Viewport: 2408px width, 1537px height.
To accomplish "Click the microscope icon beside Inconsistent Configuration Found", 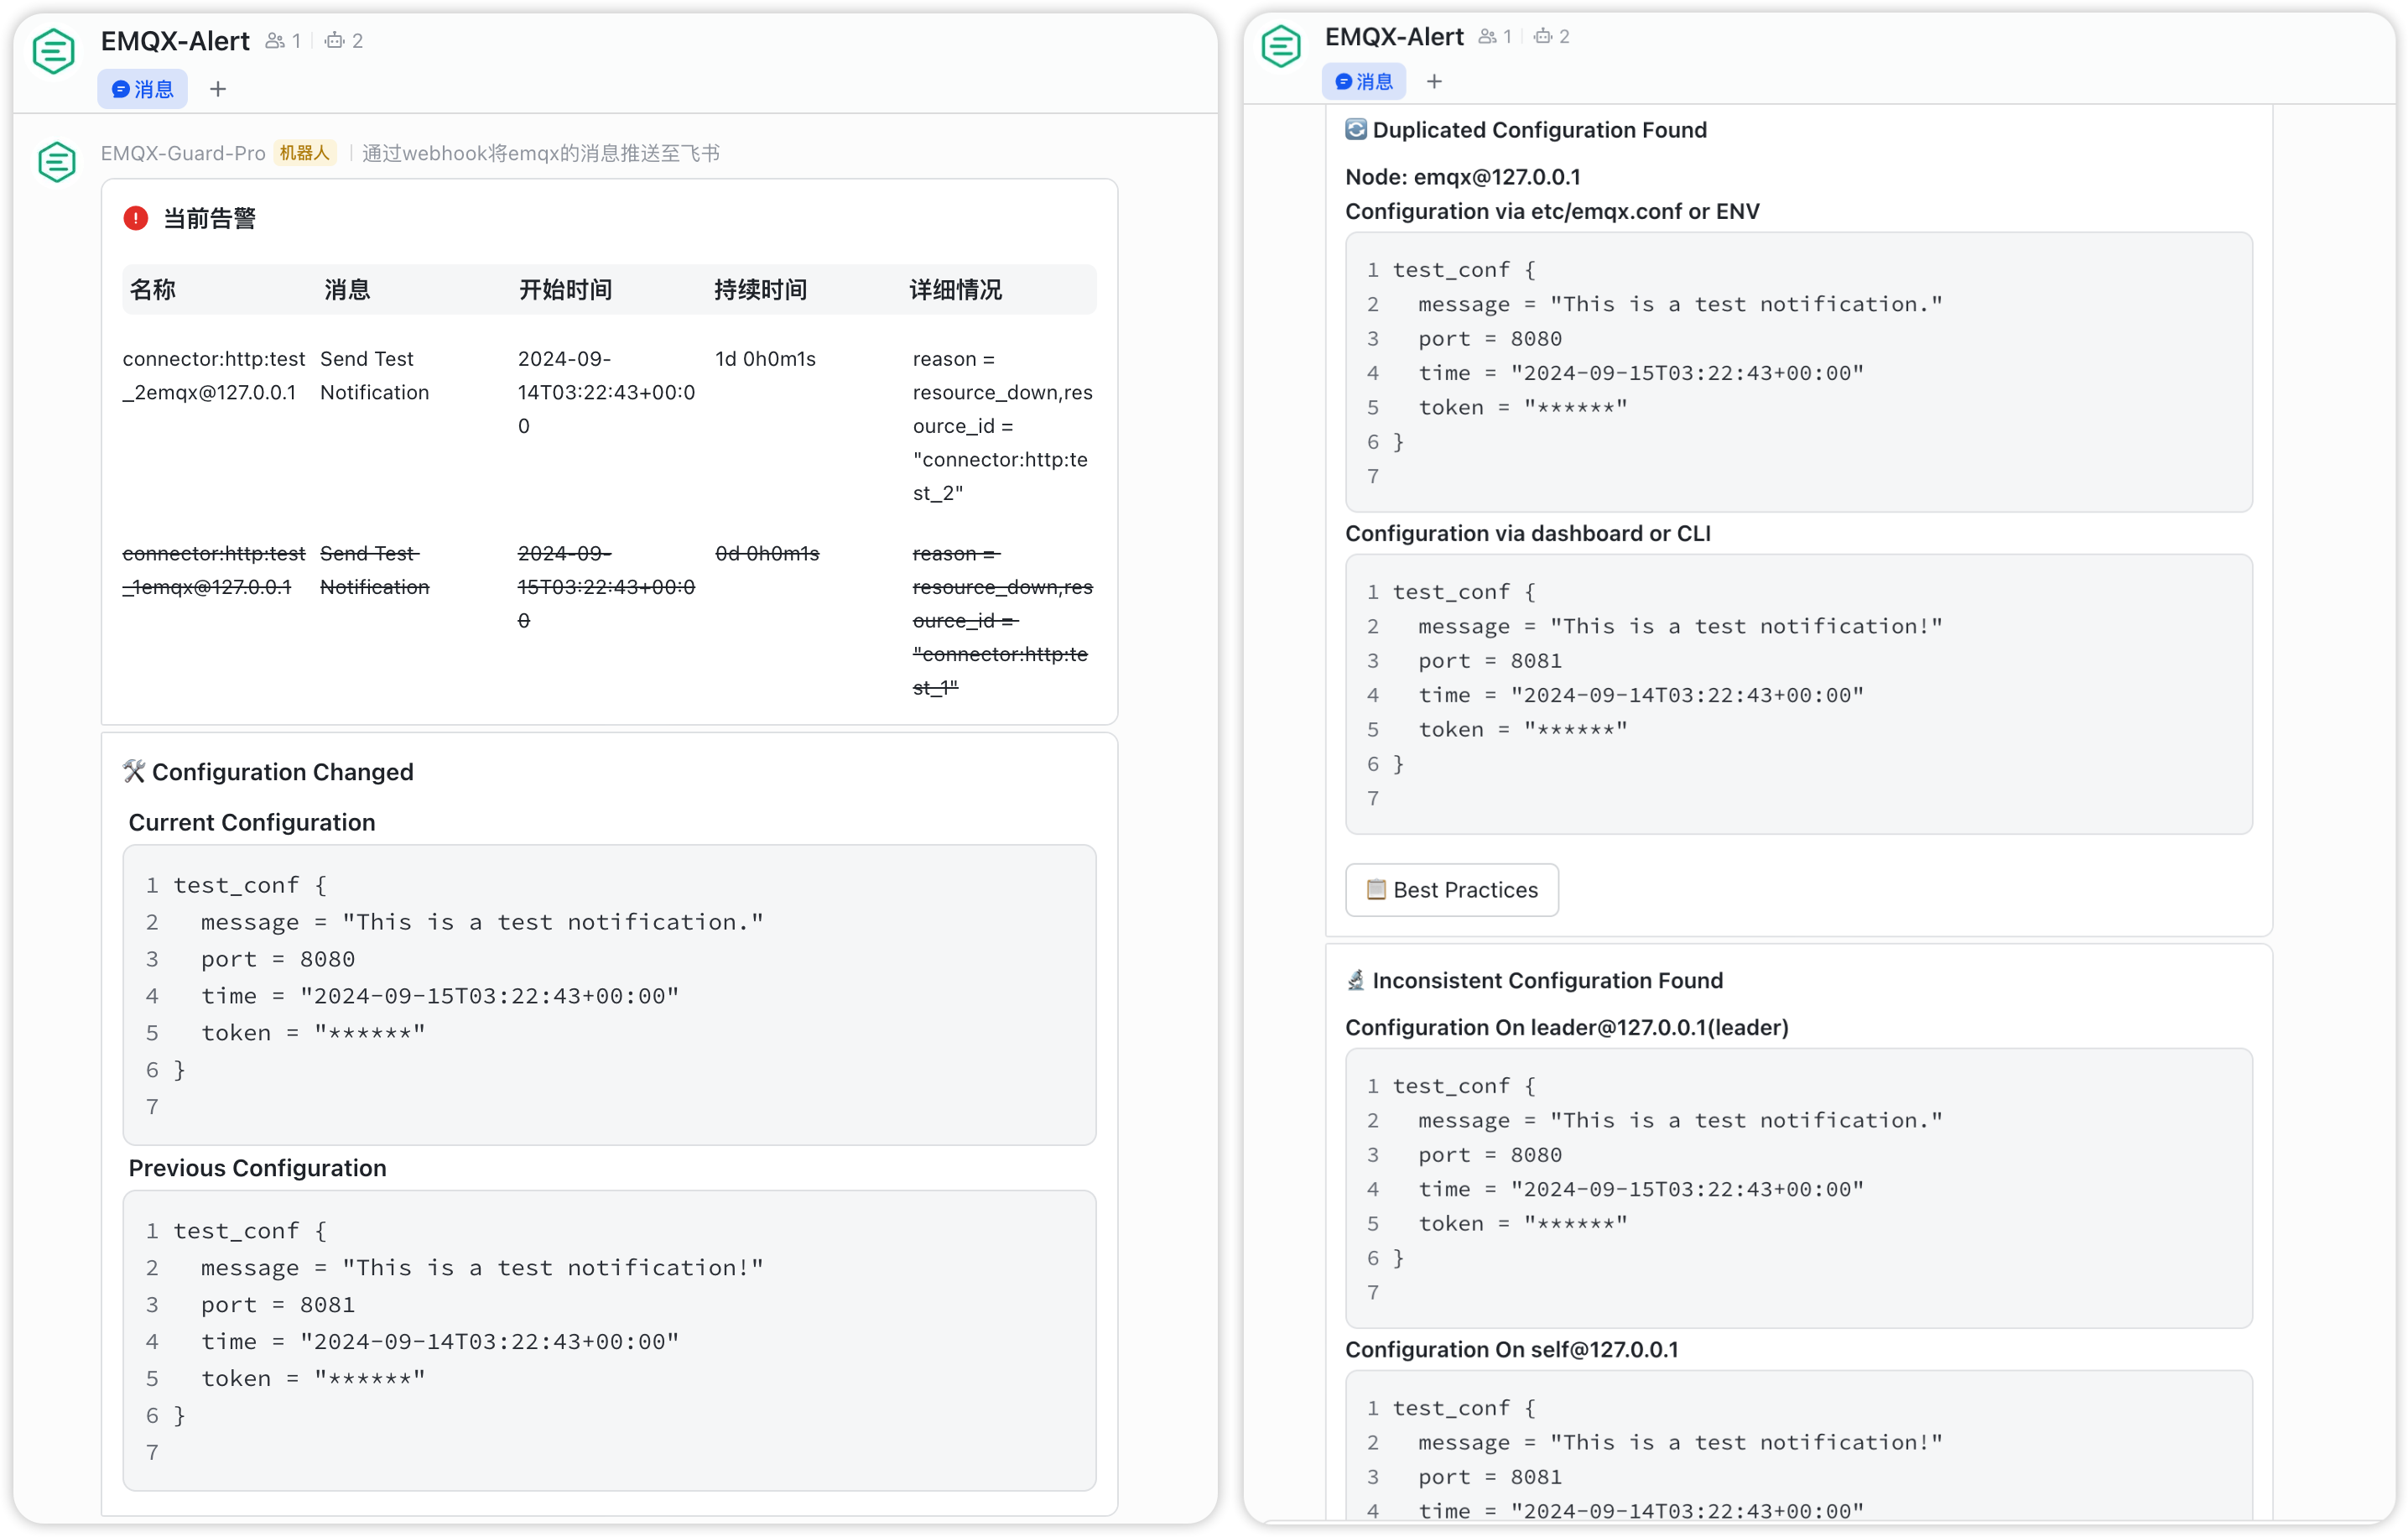I will click(1356, 980).
